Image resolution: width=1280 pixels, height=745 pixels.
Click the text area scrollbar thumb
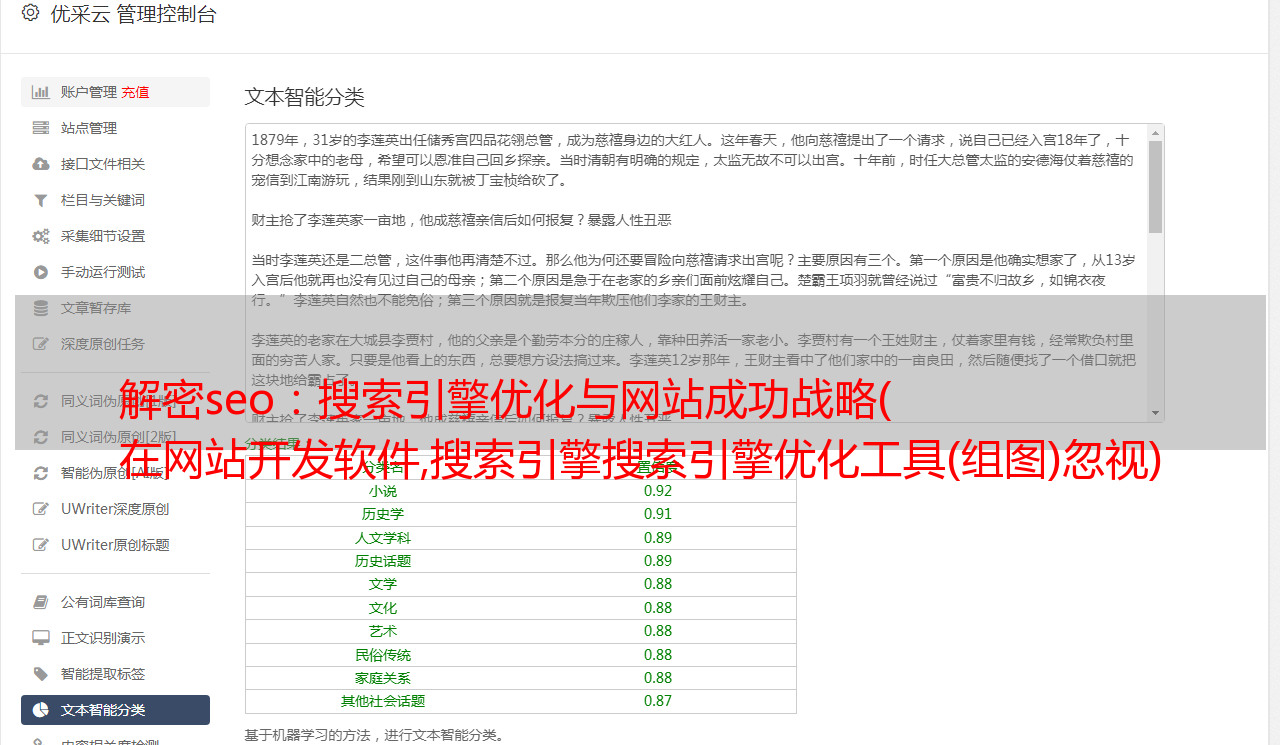tap(1156, 187)
